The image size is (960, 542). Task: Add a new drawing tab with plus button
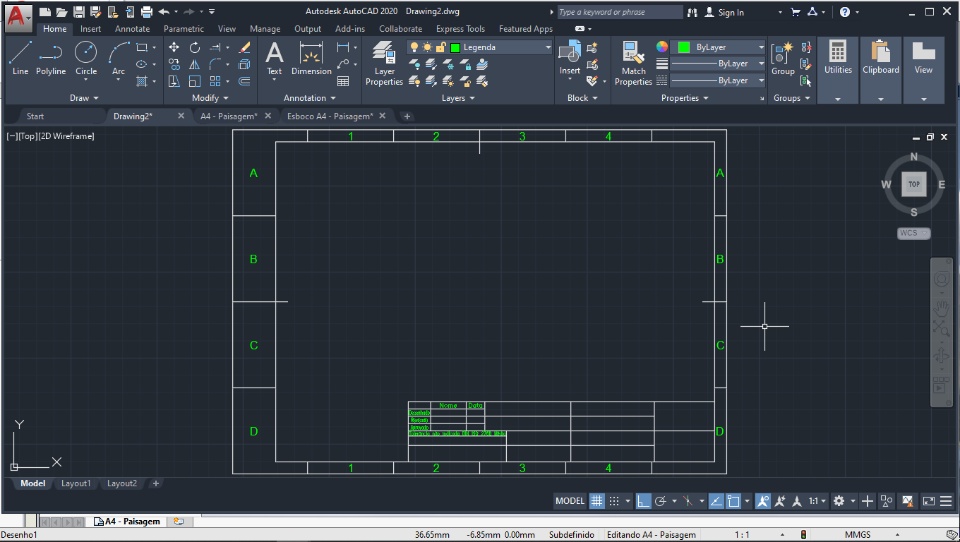[407, 116]
